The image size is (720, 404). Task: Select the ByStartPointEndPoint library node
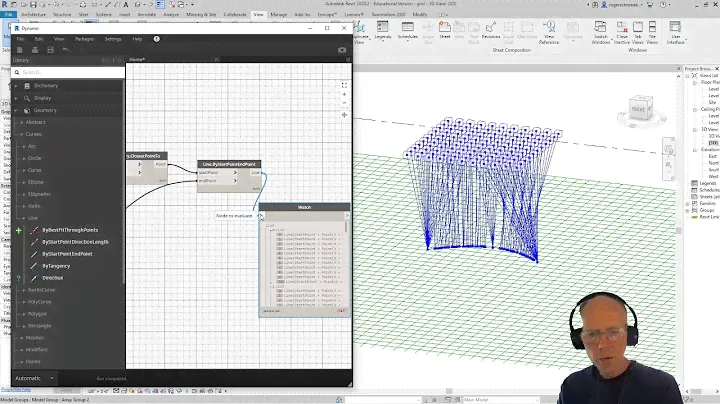tap(67, 254)
